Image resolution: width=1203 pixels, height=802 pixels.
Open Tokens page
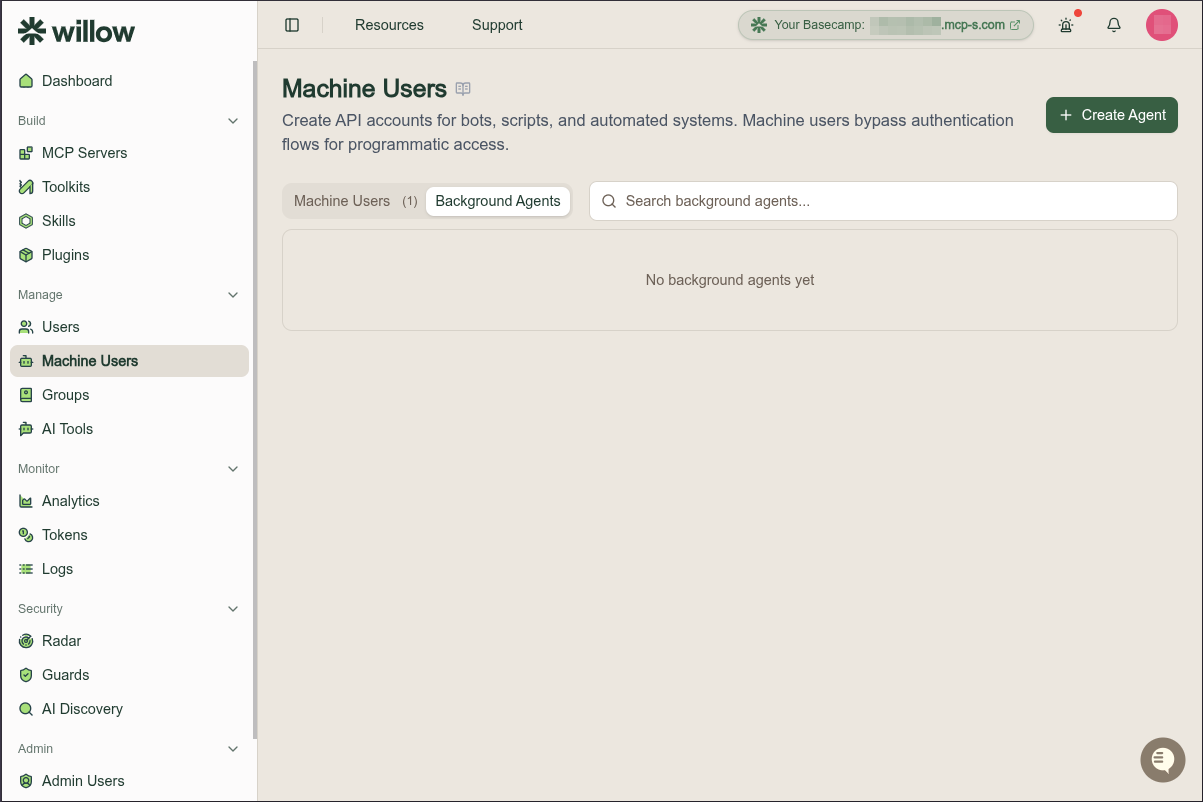[129, 535]
